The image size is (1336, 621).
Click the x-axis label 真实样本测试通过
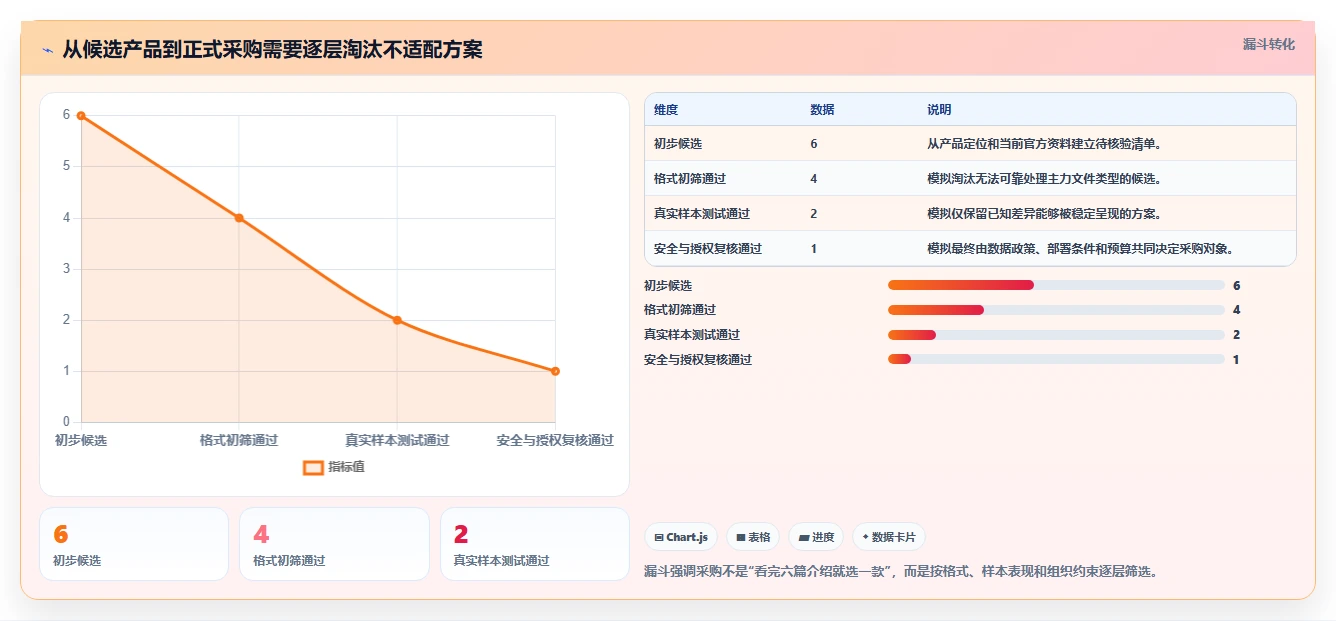pos(397,440)
